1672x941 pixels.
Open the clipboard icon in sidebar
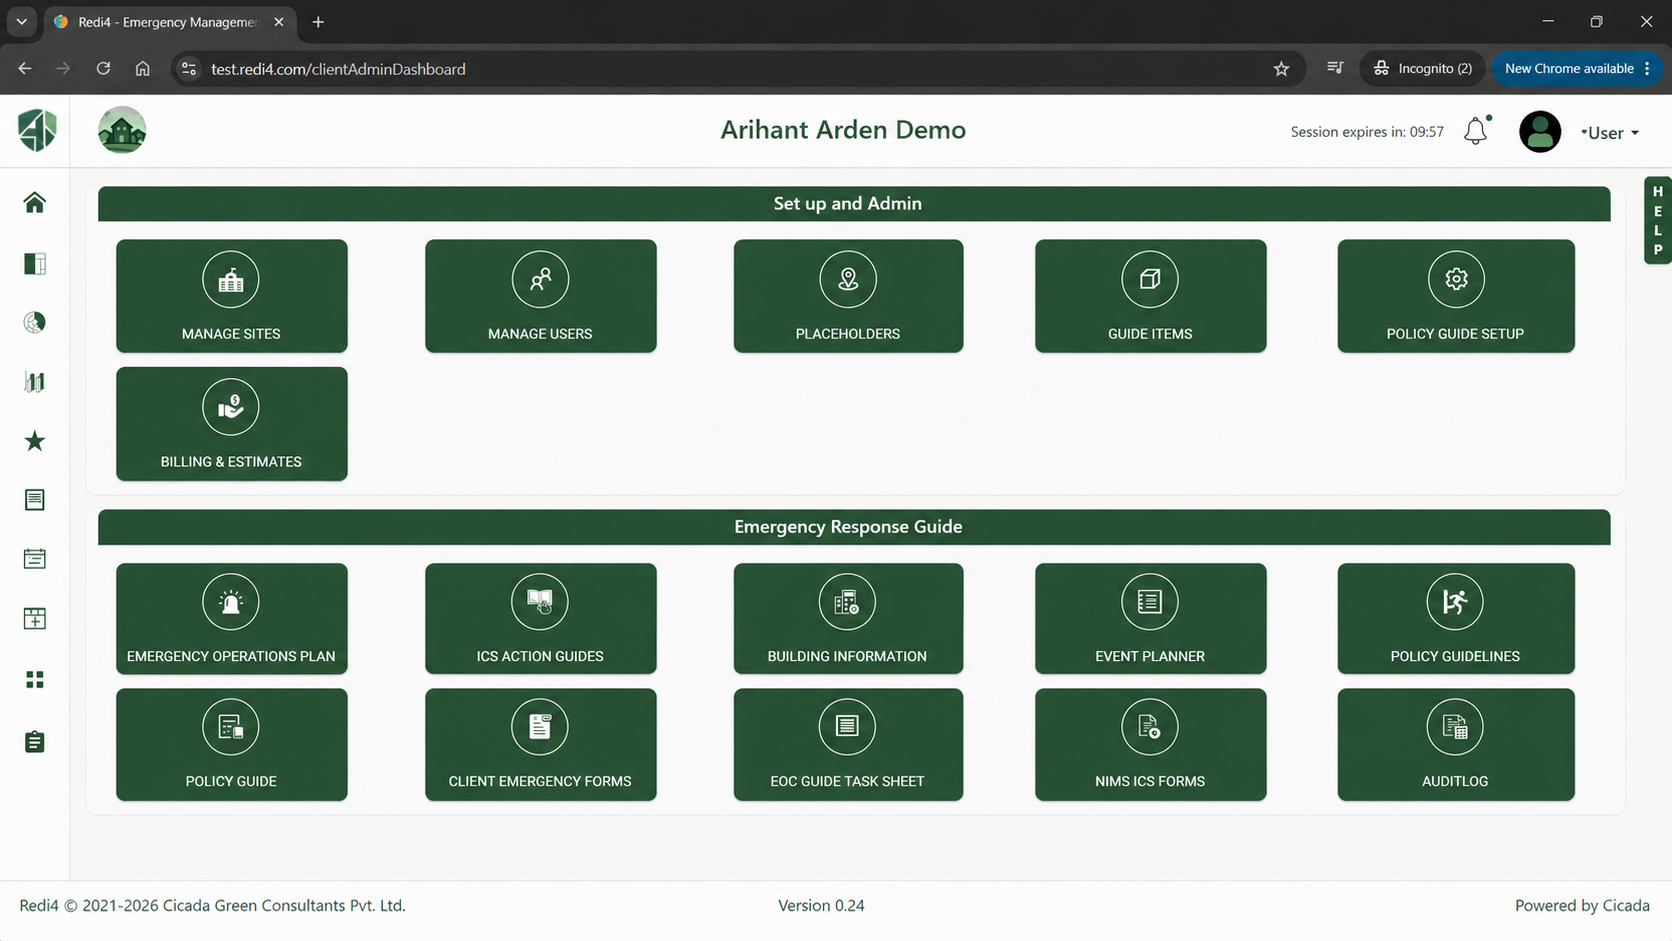(x=35, y=742)
